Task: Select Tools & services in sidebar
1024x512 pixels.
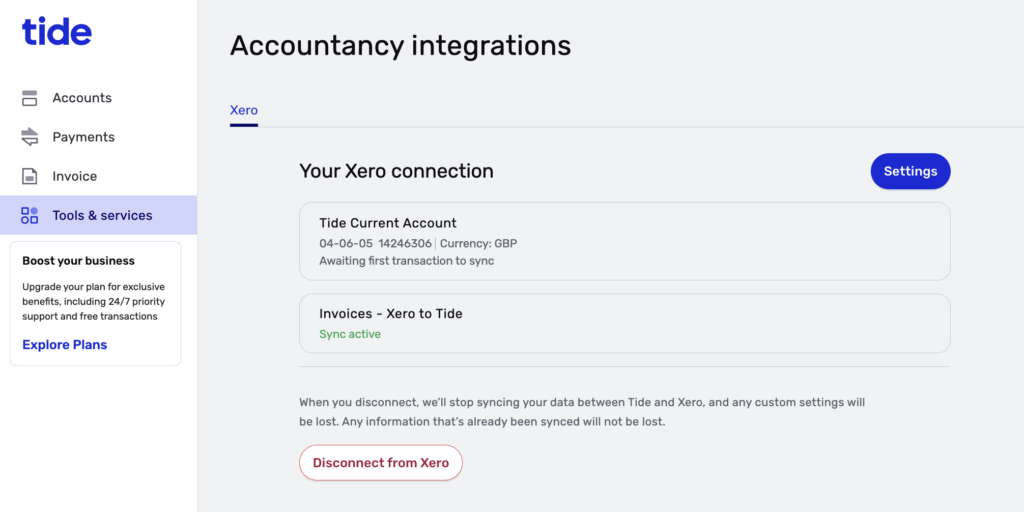Action: click(98, 216)
